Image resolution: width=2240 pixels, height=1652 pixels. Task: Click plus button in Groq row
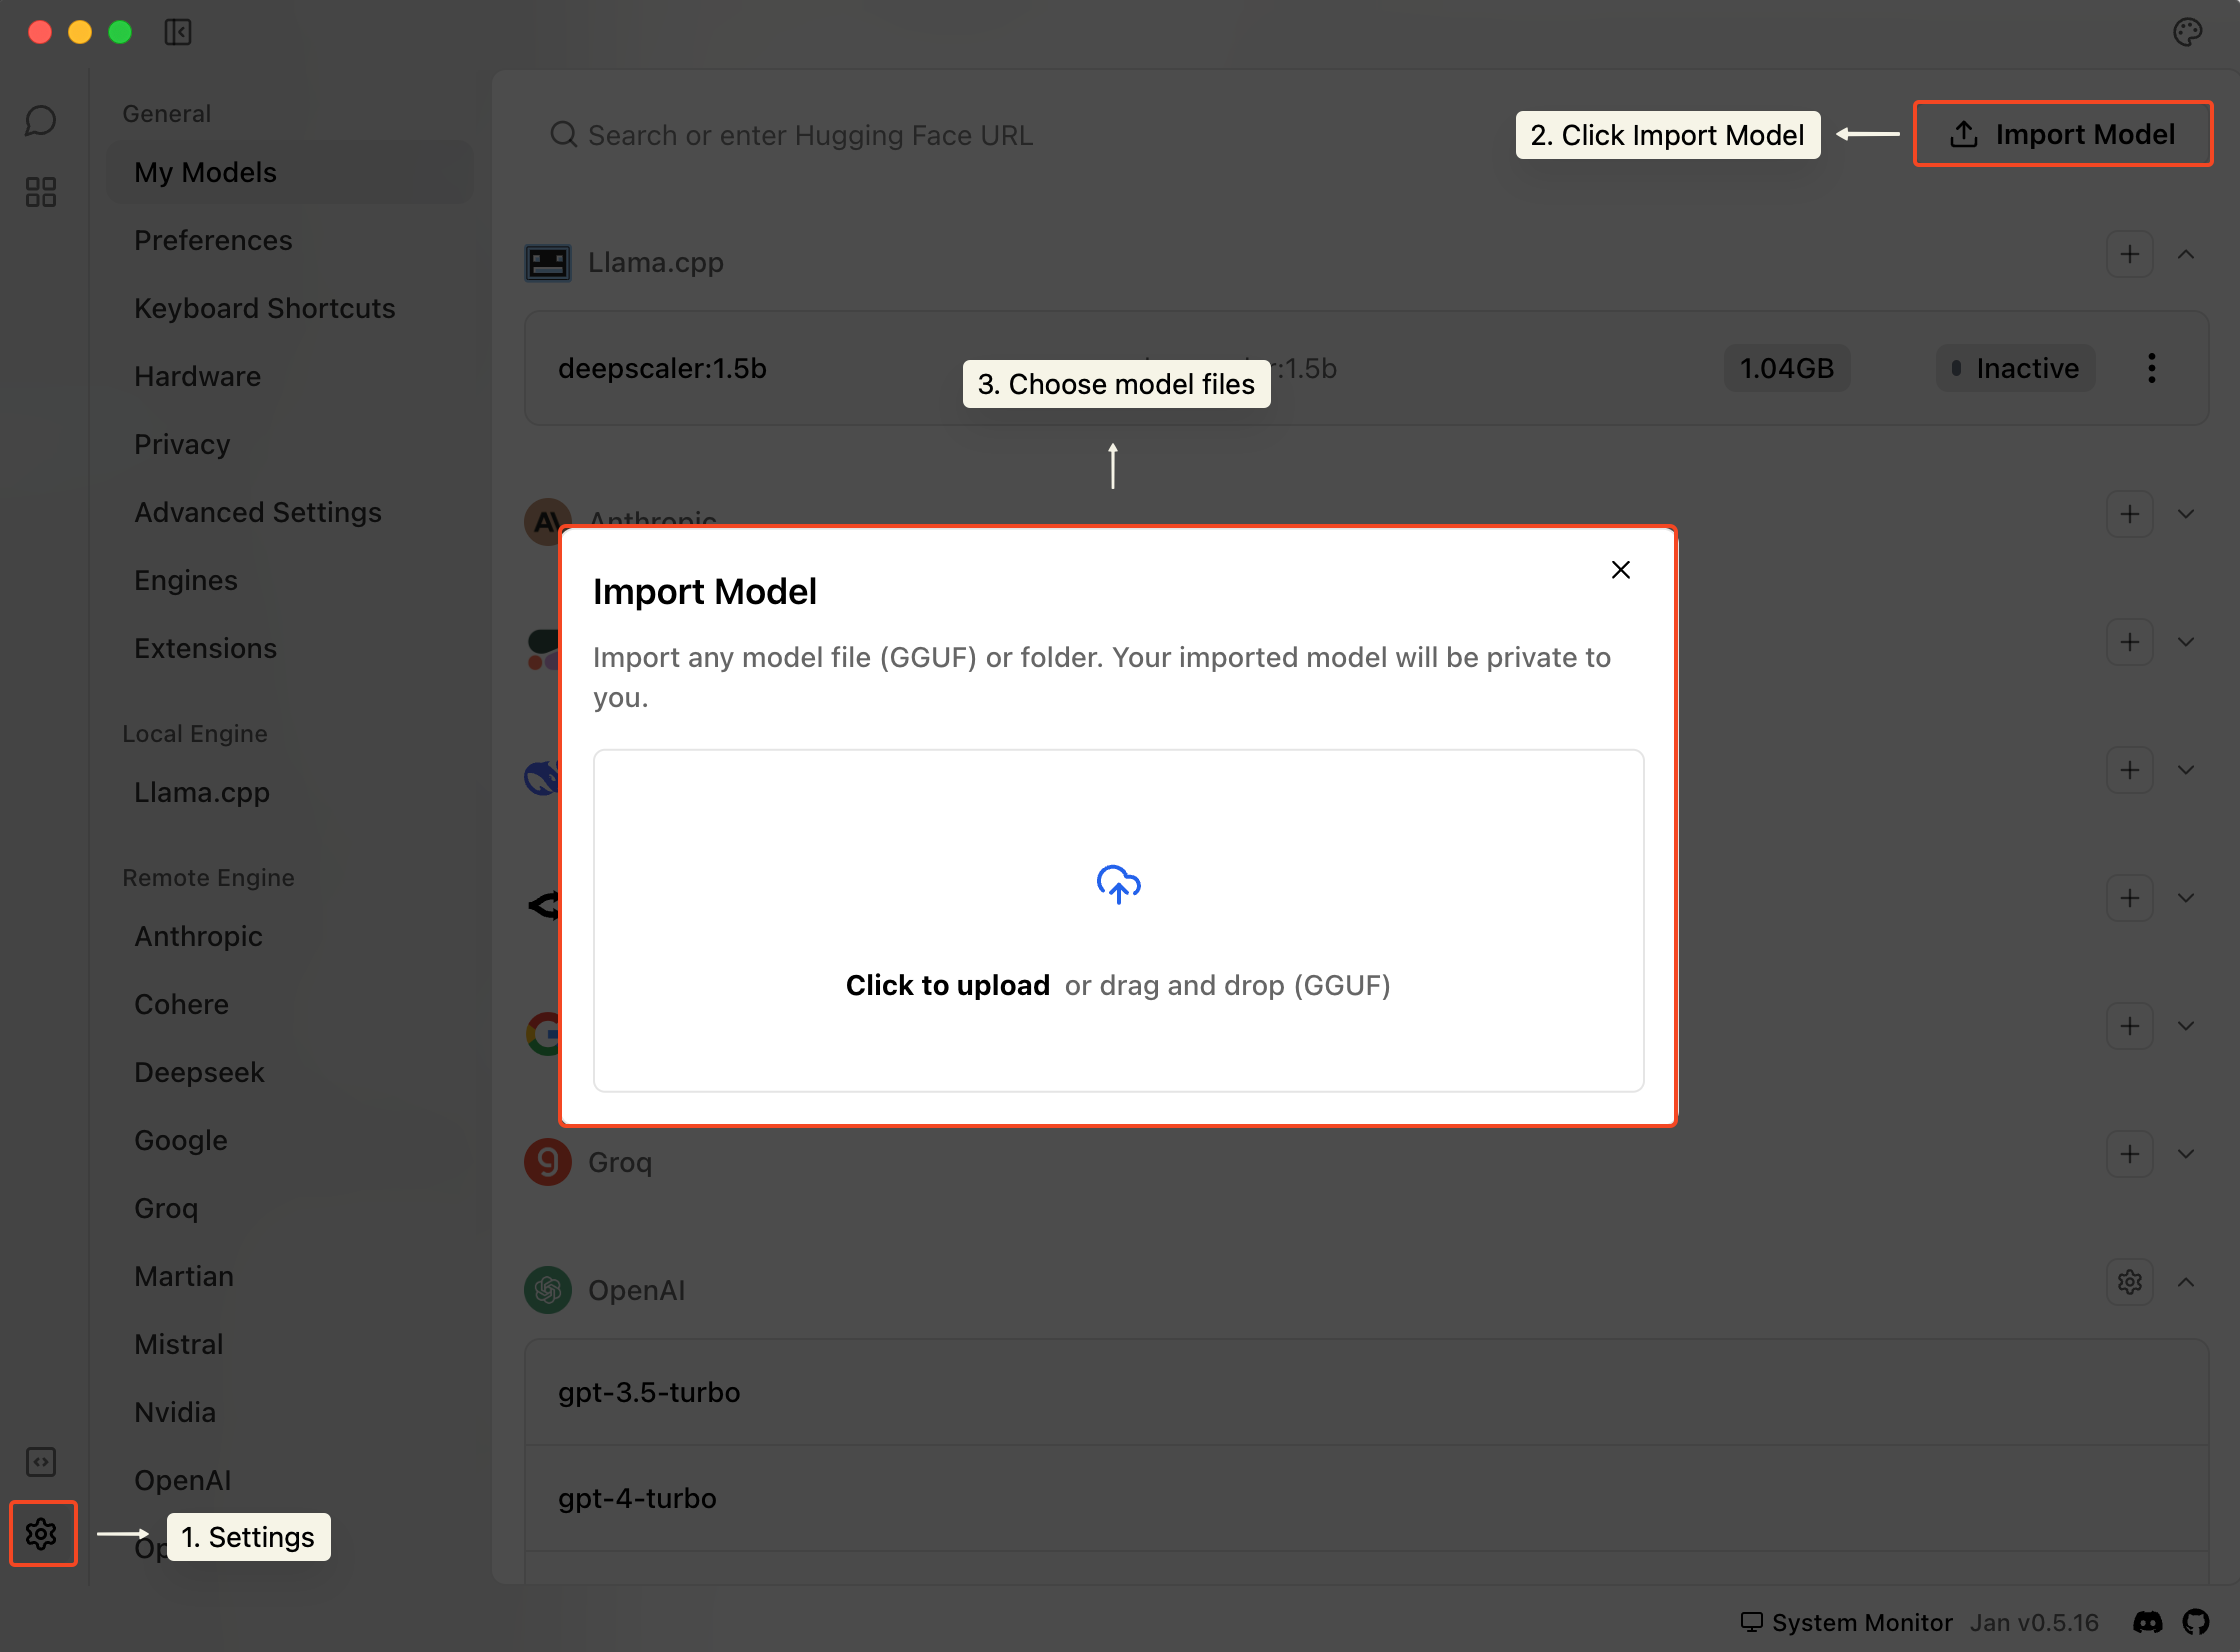pyautogui.click(x=2130, y=1154)
